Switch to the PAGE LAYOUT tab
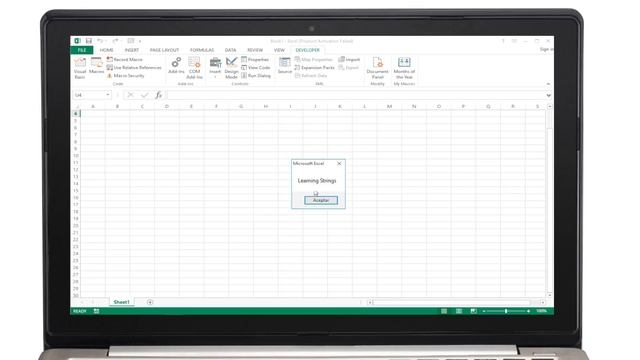640x360 pixels. 164,50
